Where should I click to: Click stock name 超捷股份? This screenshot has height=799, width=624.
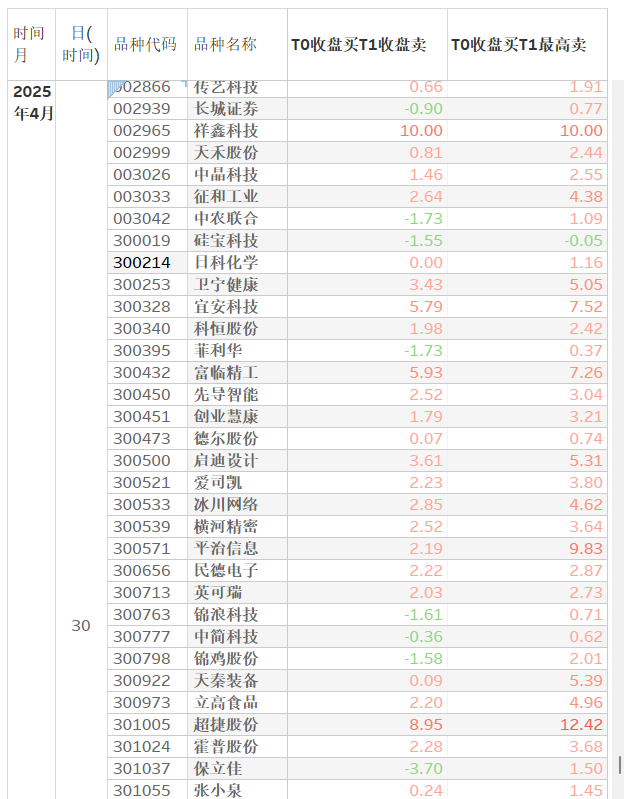(x=226, y=724)
